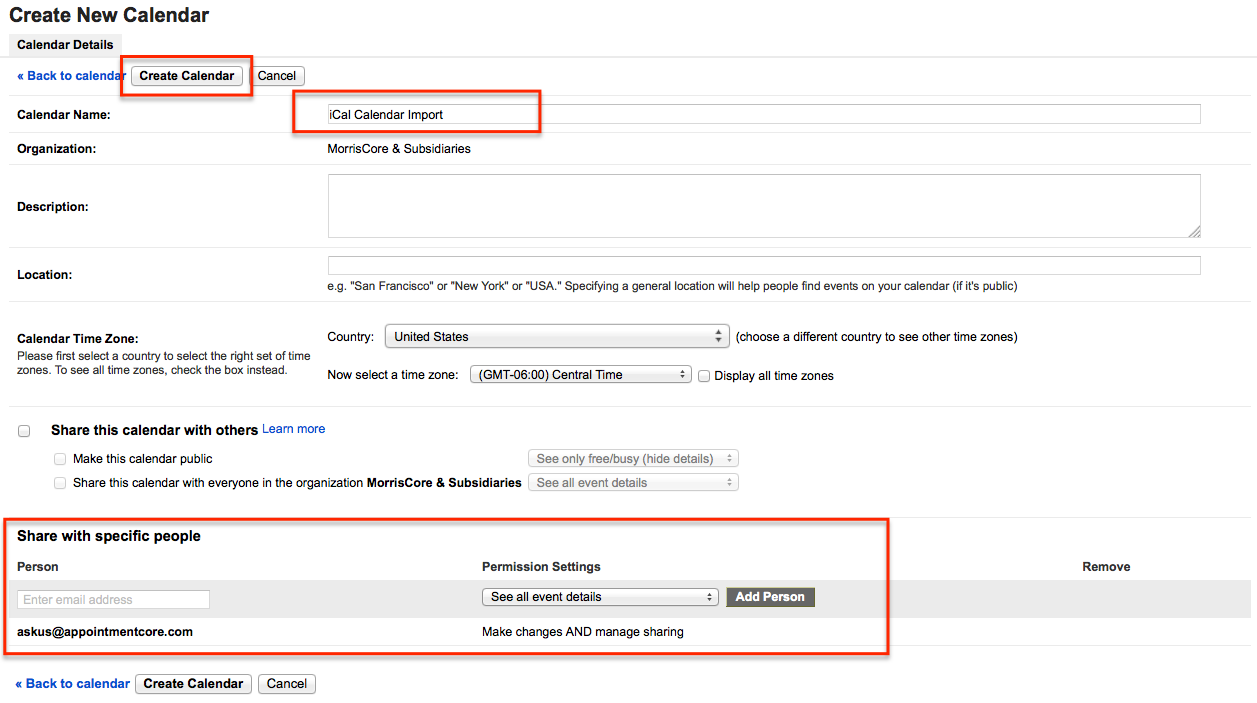Toggle Make this calendar public checkbox

(x=60, y=459)
